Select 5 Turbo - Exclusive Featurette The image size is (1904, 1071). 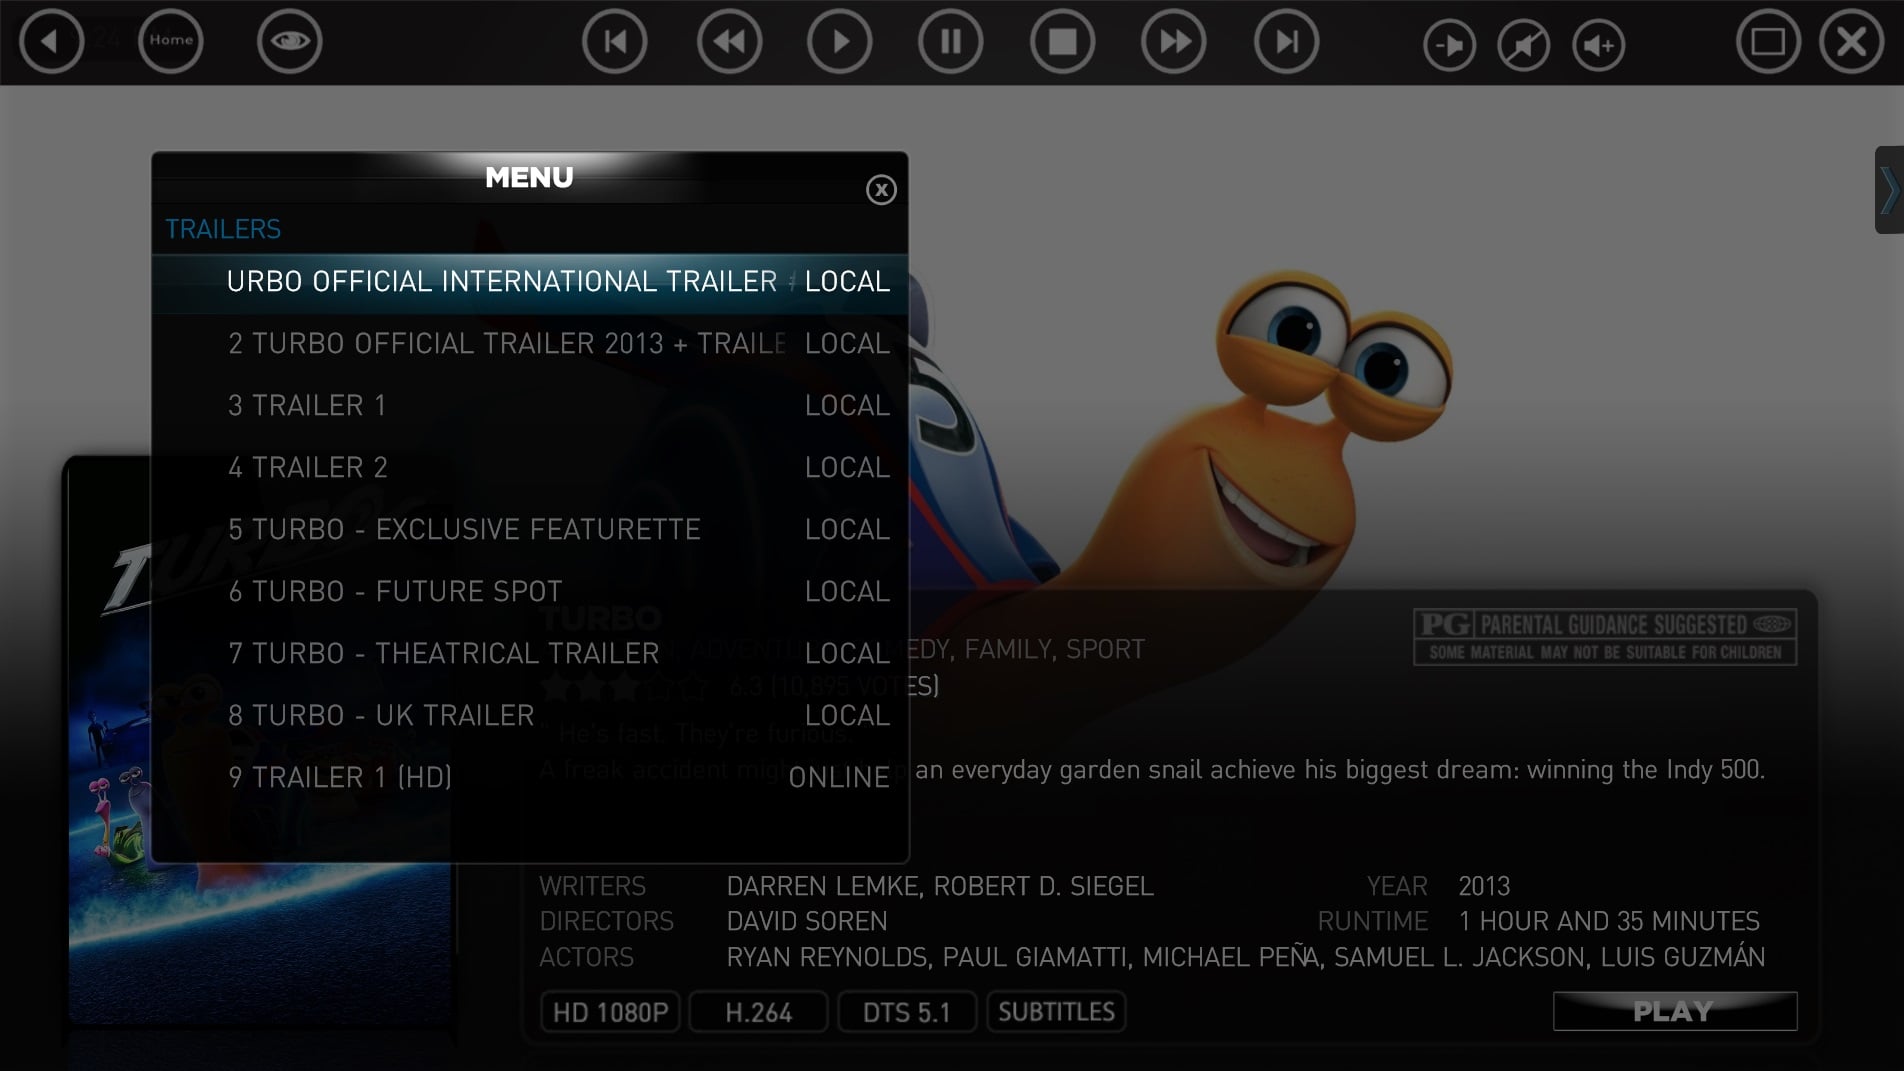[530, 530]
